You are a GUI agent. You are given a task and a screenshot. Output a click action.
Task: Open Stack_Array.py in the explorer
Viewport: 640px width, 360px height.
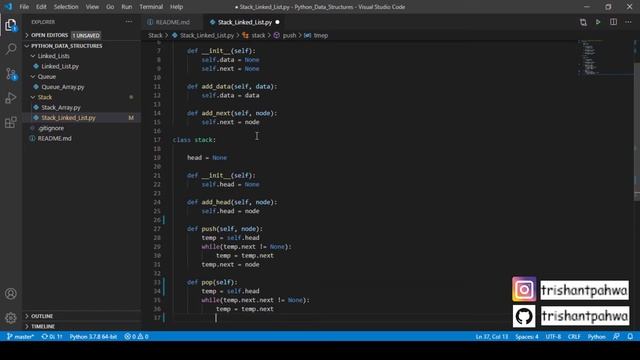[61, 107]
